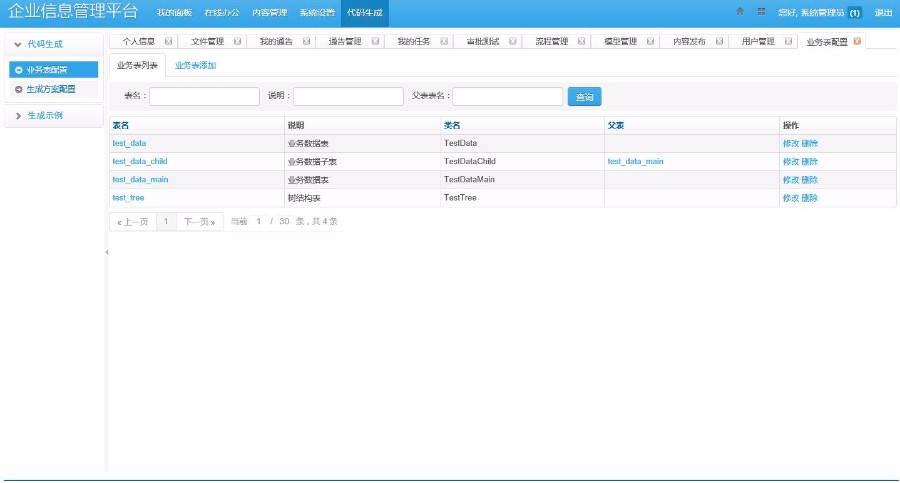This screenshot has height=483, width=900.
Task: Open the grid layout icon in header
Action: [x=762, y=11]
